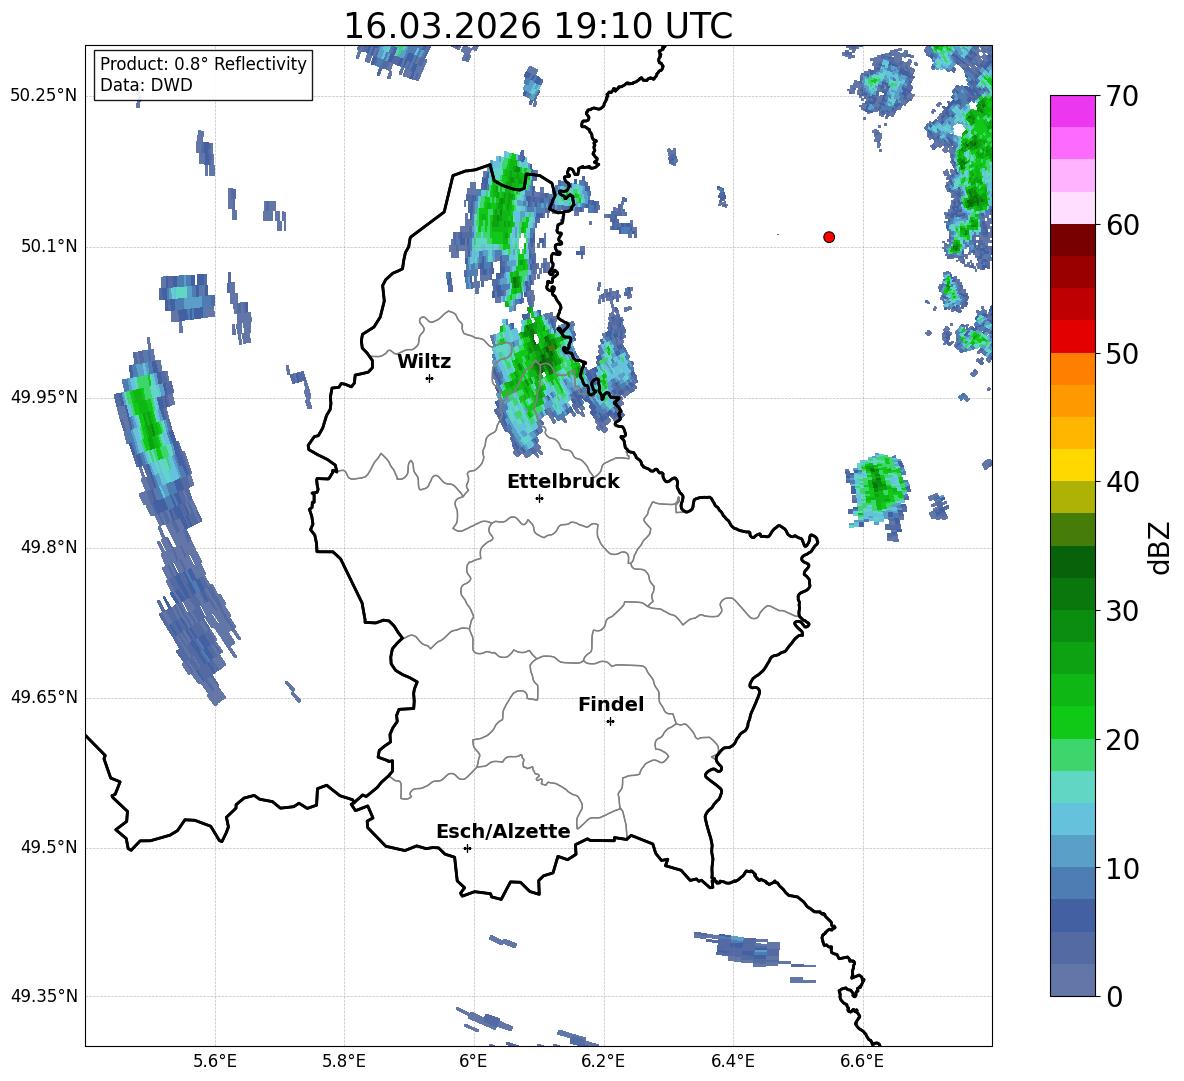1184x1081 pixels.
Task: Click the dBZ colorbar axis label
Action: (x=1159, y=547)
